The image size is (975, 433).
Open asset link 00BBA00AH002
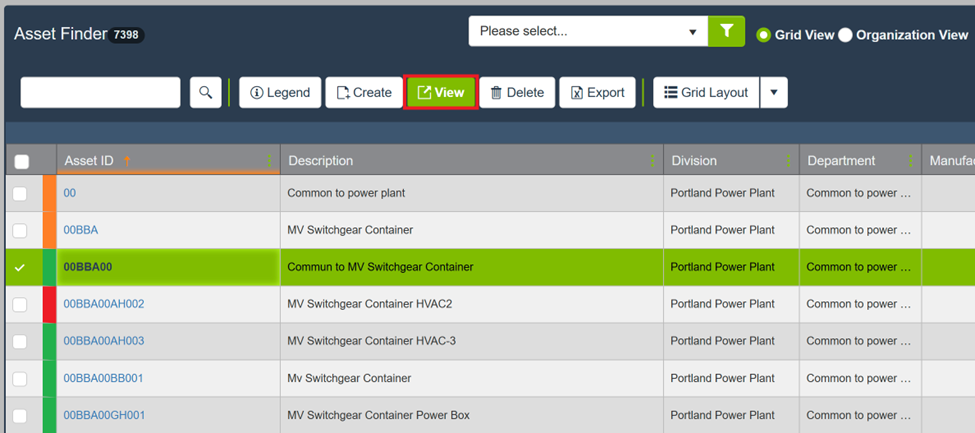[104, 304]
